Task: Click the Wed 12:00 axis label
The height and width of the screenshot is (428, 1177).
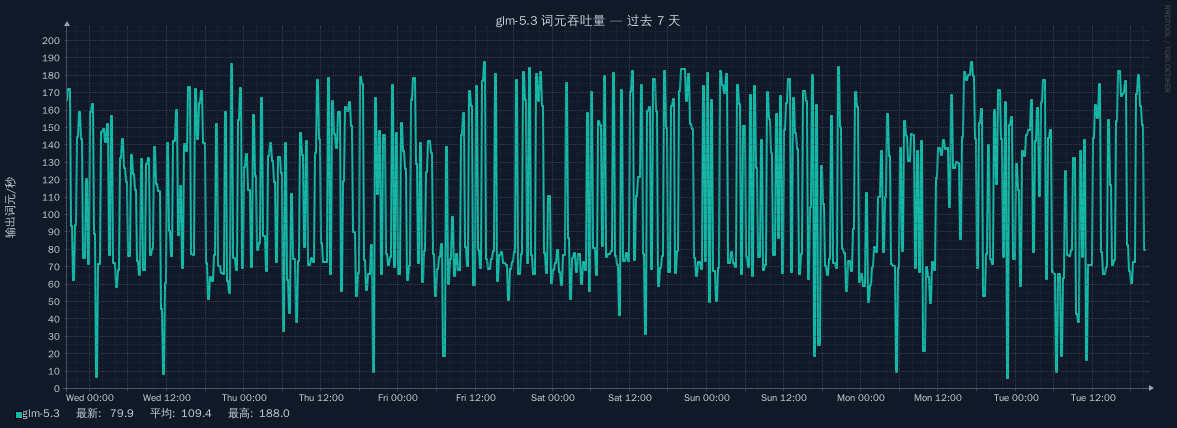Action: (x=167, y=398)
